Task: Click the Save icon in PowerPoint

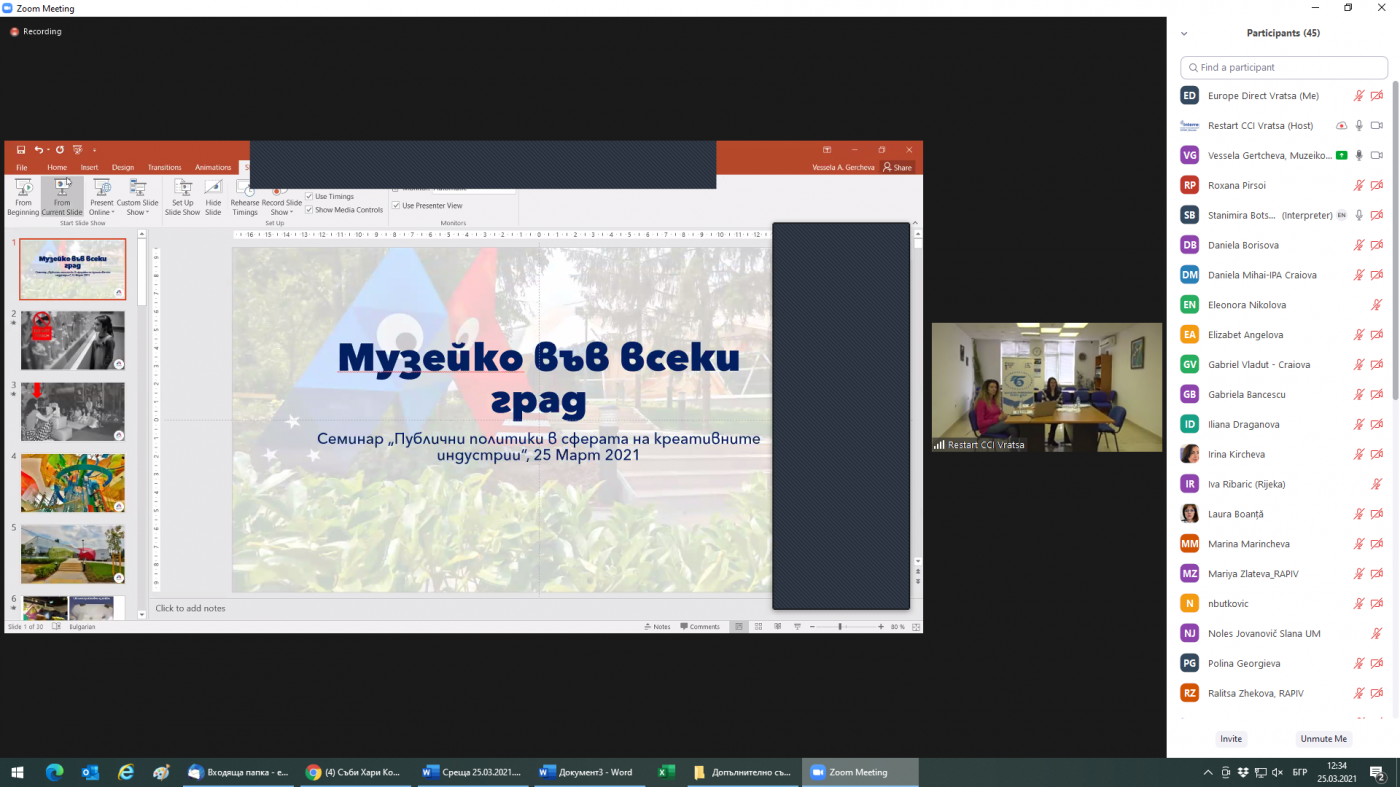Action: 21,149
